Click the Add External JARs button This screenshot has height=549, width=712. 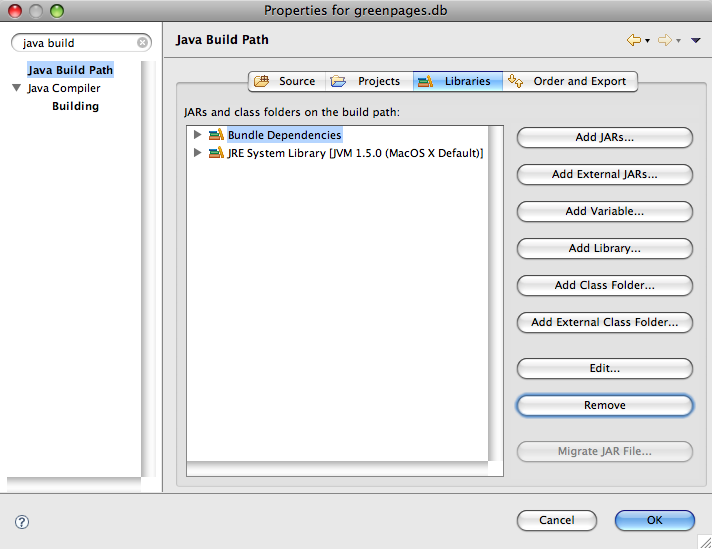tap(605, 174)
